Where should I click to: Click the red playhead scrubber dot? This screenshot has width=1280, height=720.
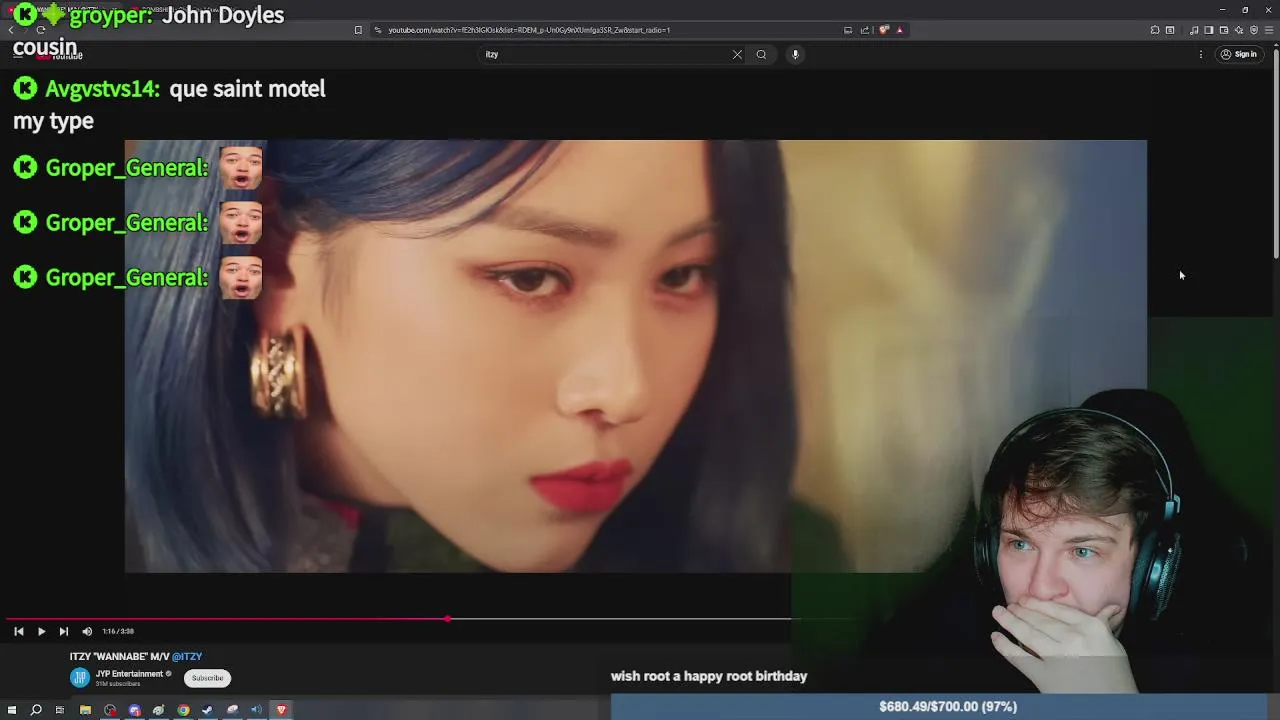tap(447, 619)
